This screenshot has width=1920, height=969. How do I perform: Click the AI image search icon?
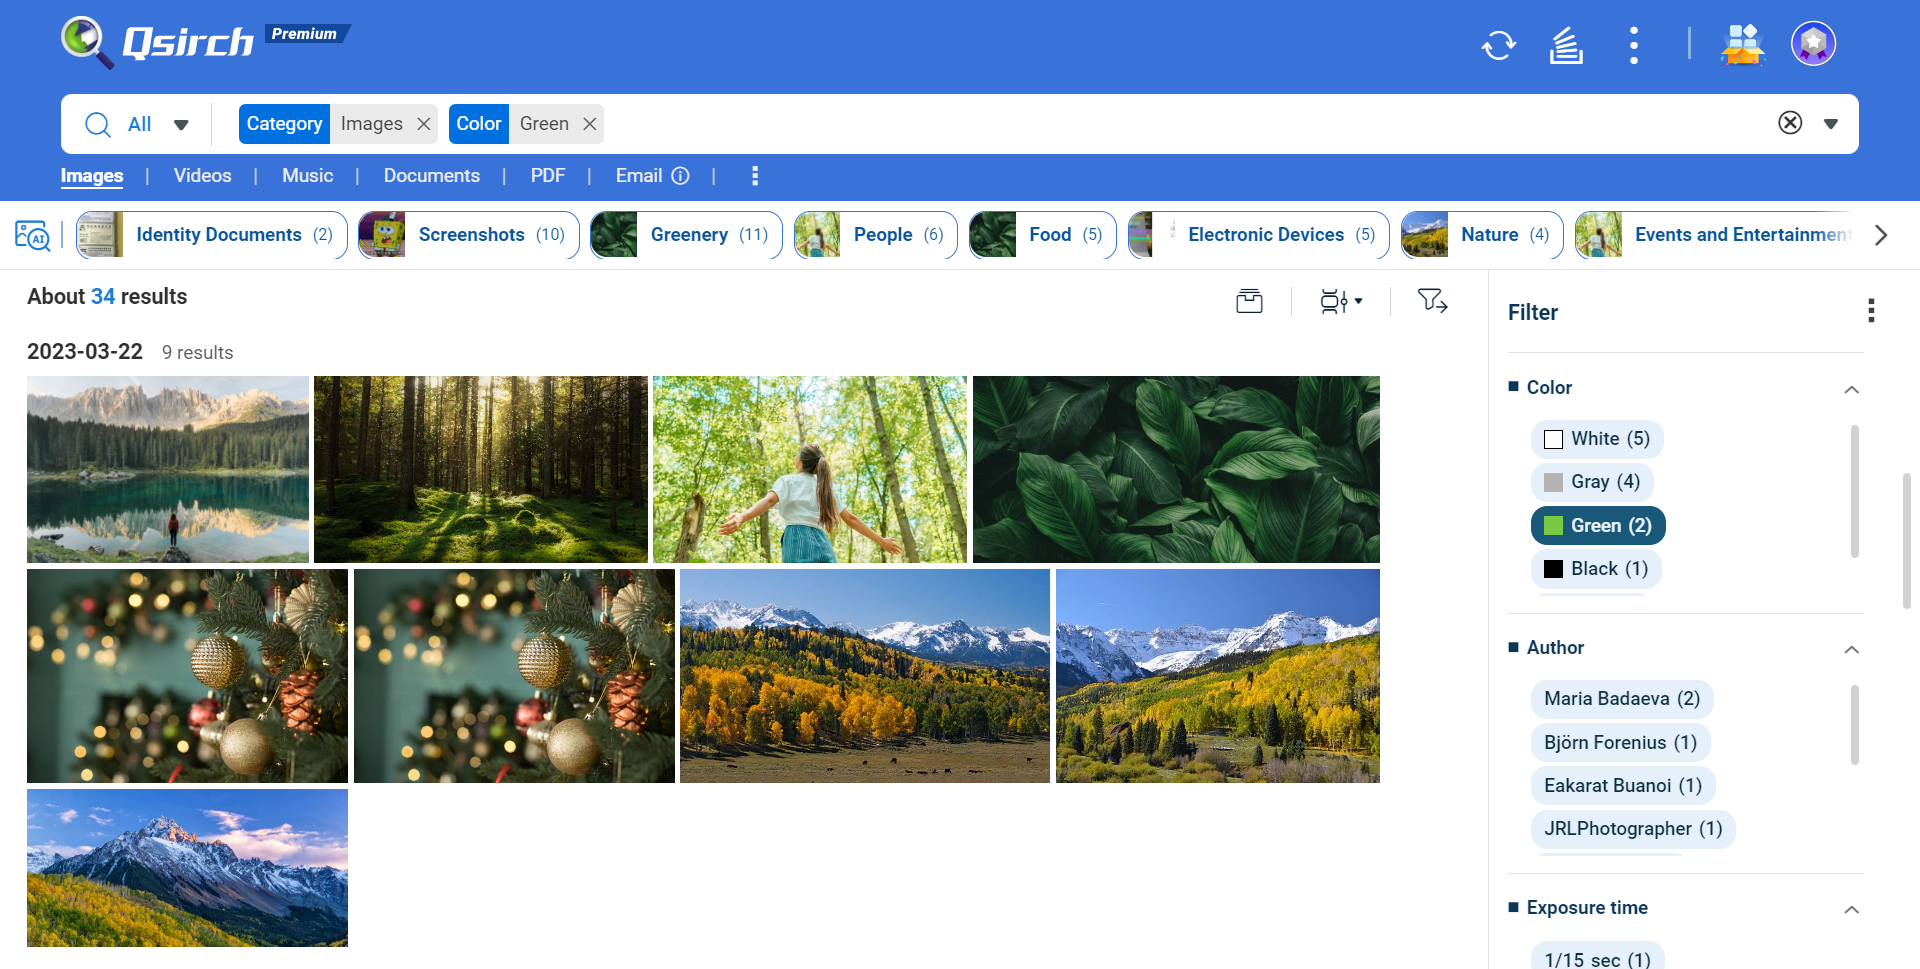(32, 235)
